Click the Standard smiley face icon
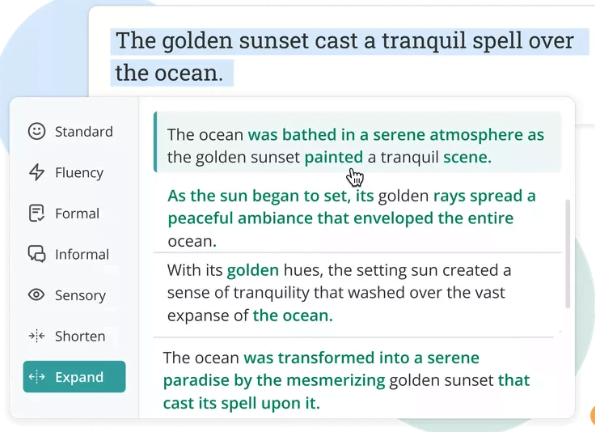Screen dimensions: 595x432 point(36,131)
